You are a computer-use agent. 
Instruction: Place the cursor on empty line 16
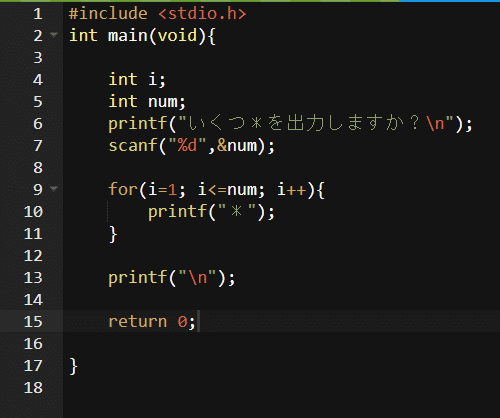pos(281,344)
